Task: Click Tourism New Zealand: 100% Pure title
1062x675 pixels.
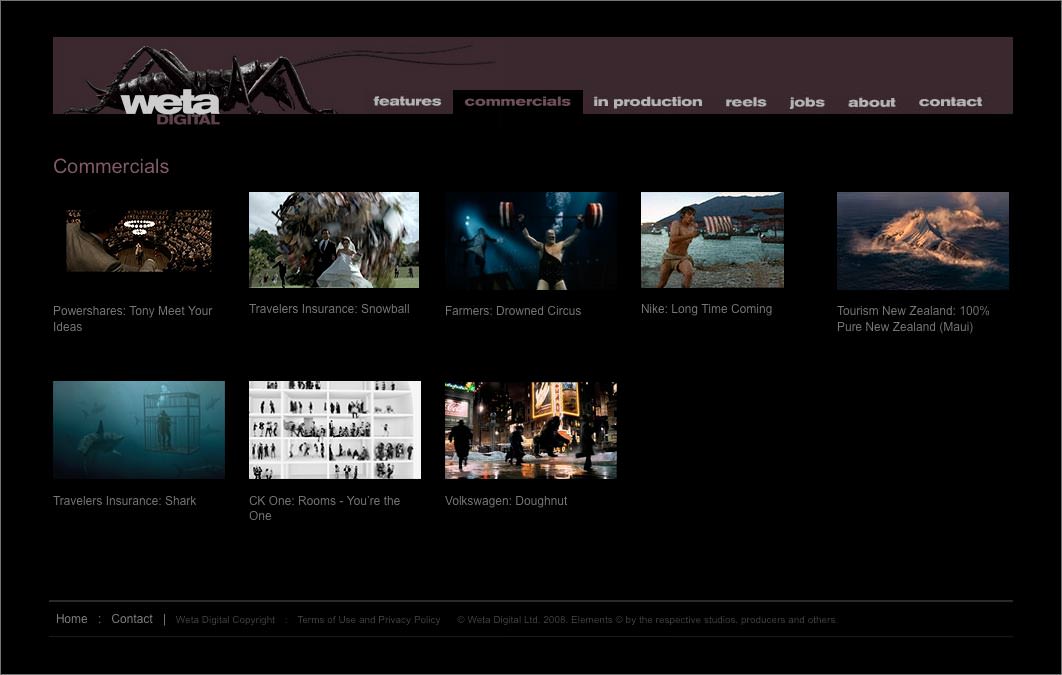Action: (913, 318)
